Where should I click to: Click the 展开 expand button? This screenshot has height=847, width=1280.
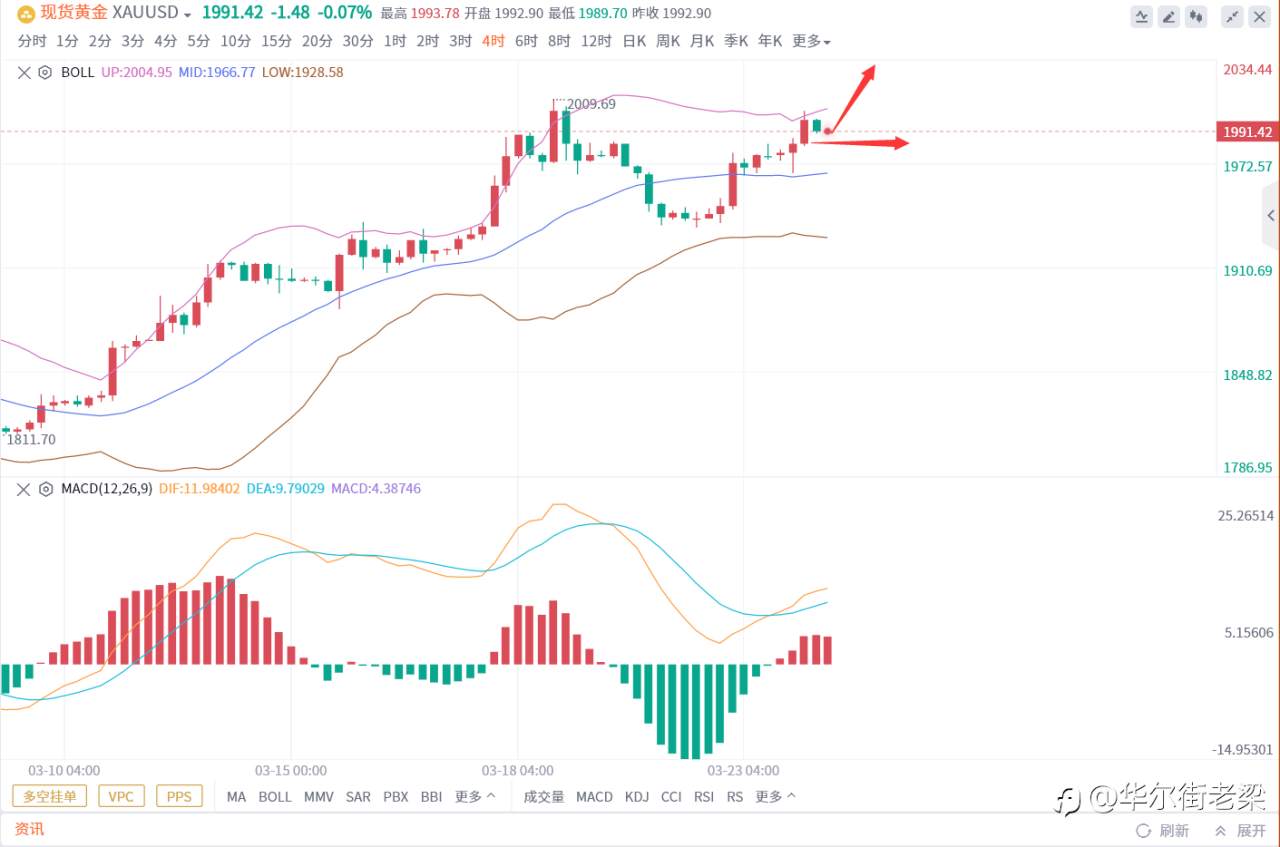coord(1240,831)
